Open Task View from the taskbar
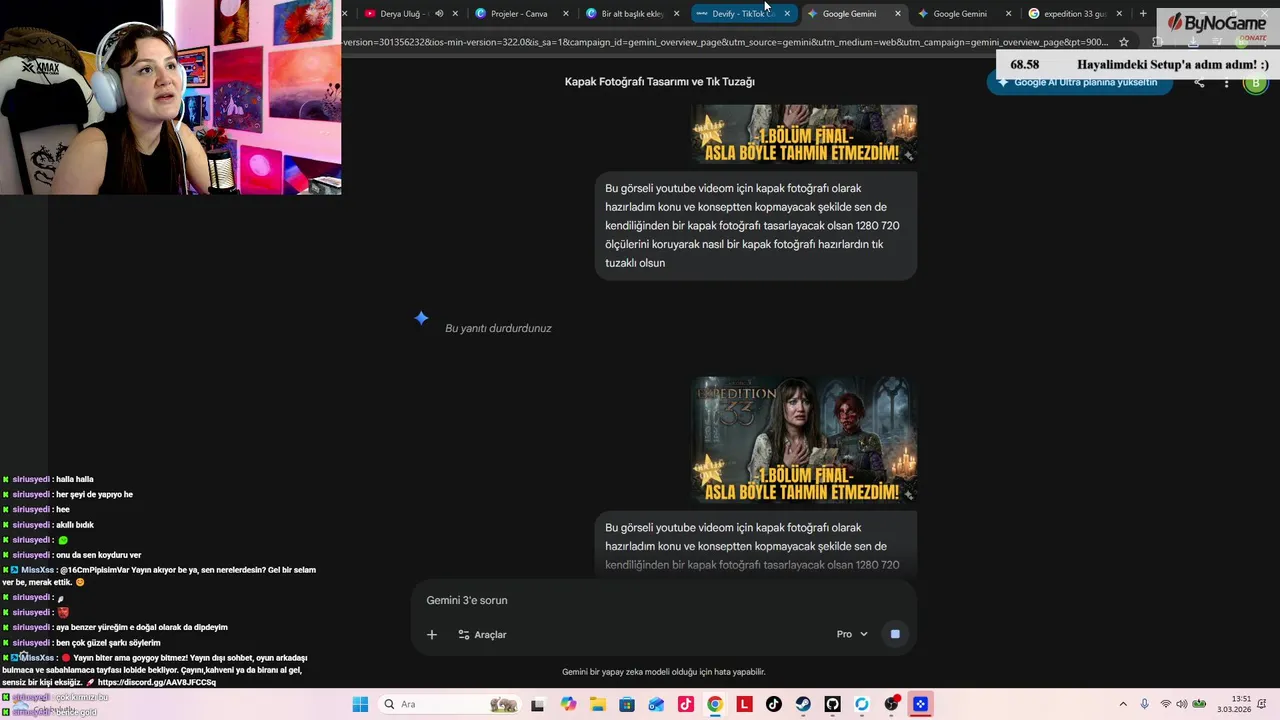The image size is (1280, 720). click(x=537, y=704)
